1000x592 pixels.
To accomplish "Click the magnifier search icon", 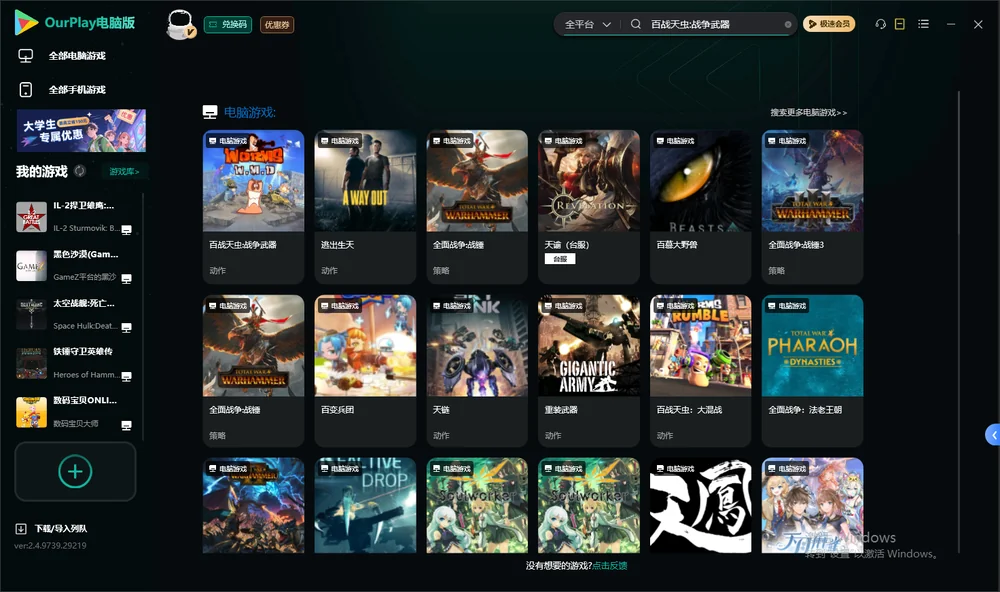I will pyautogui.click(x=636, y=24).
